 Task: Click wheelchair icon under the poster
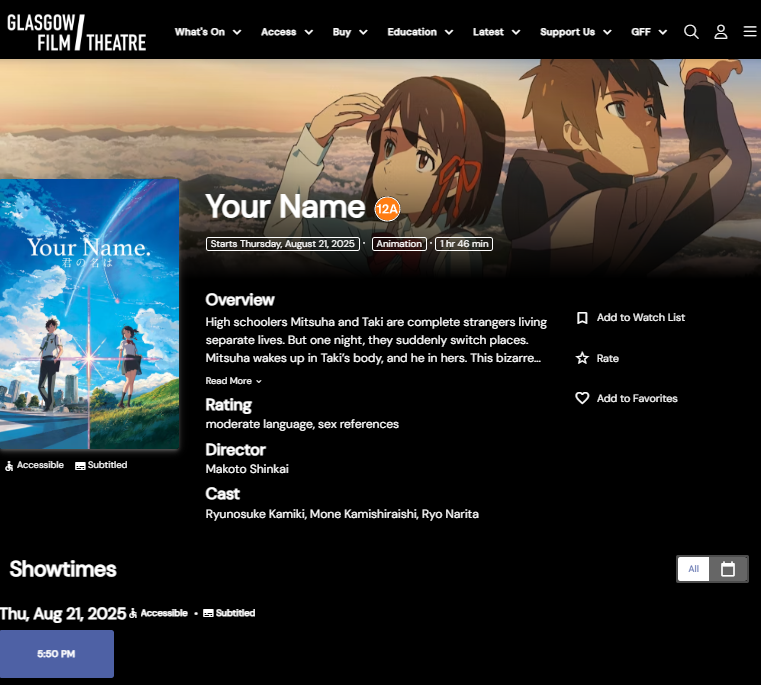click(x=9, y=466)
